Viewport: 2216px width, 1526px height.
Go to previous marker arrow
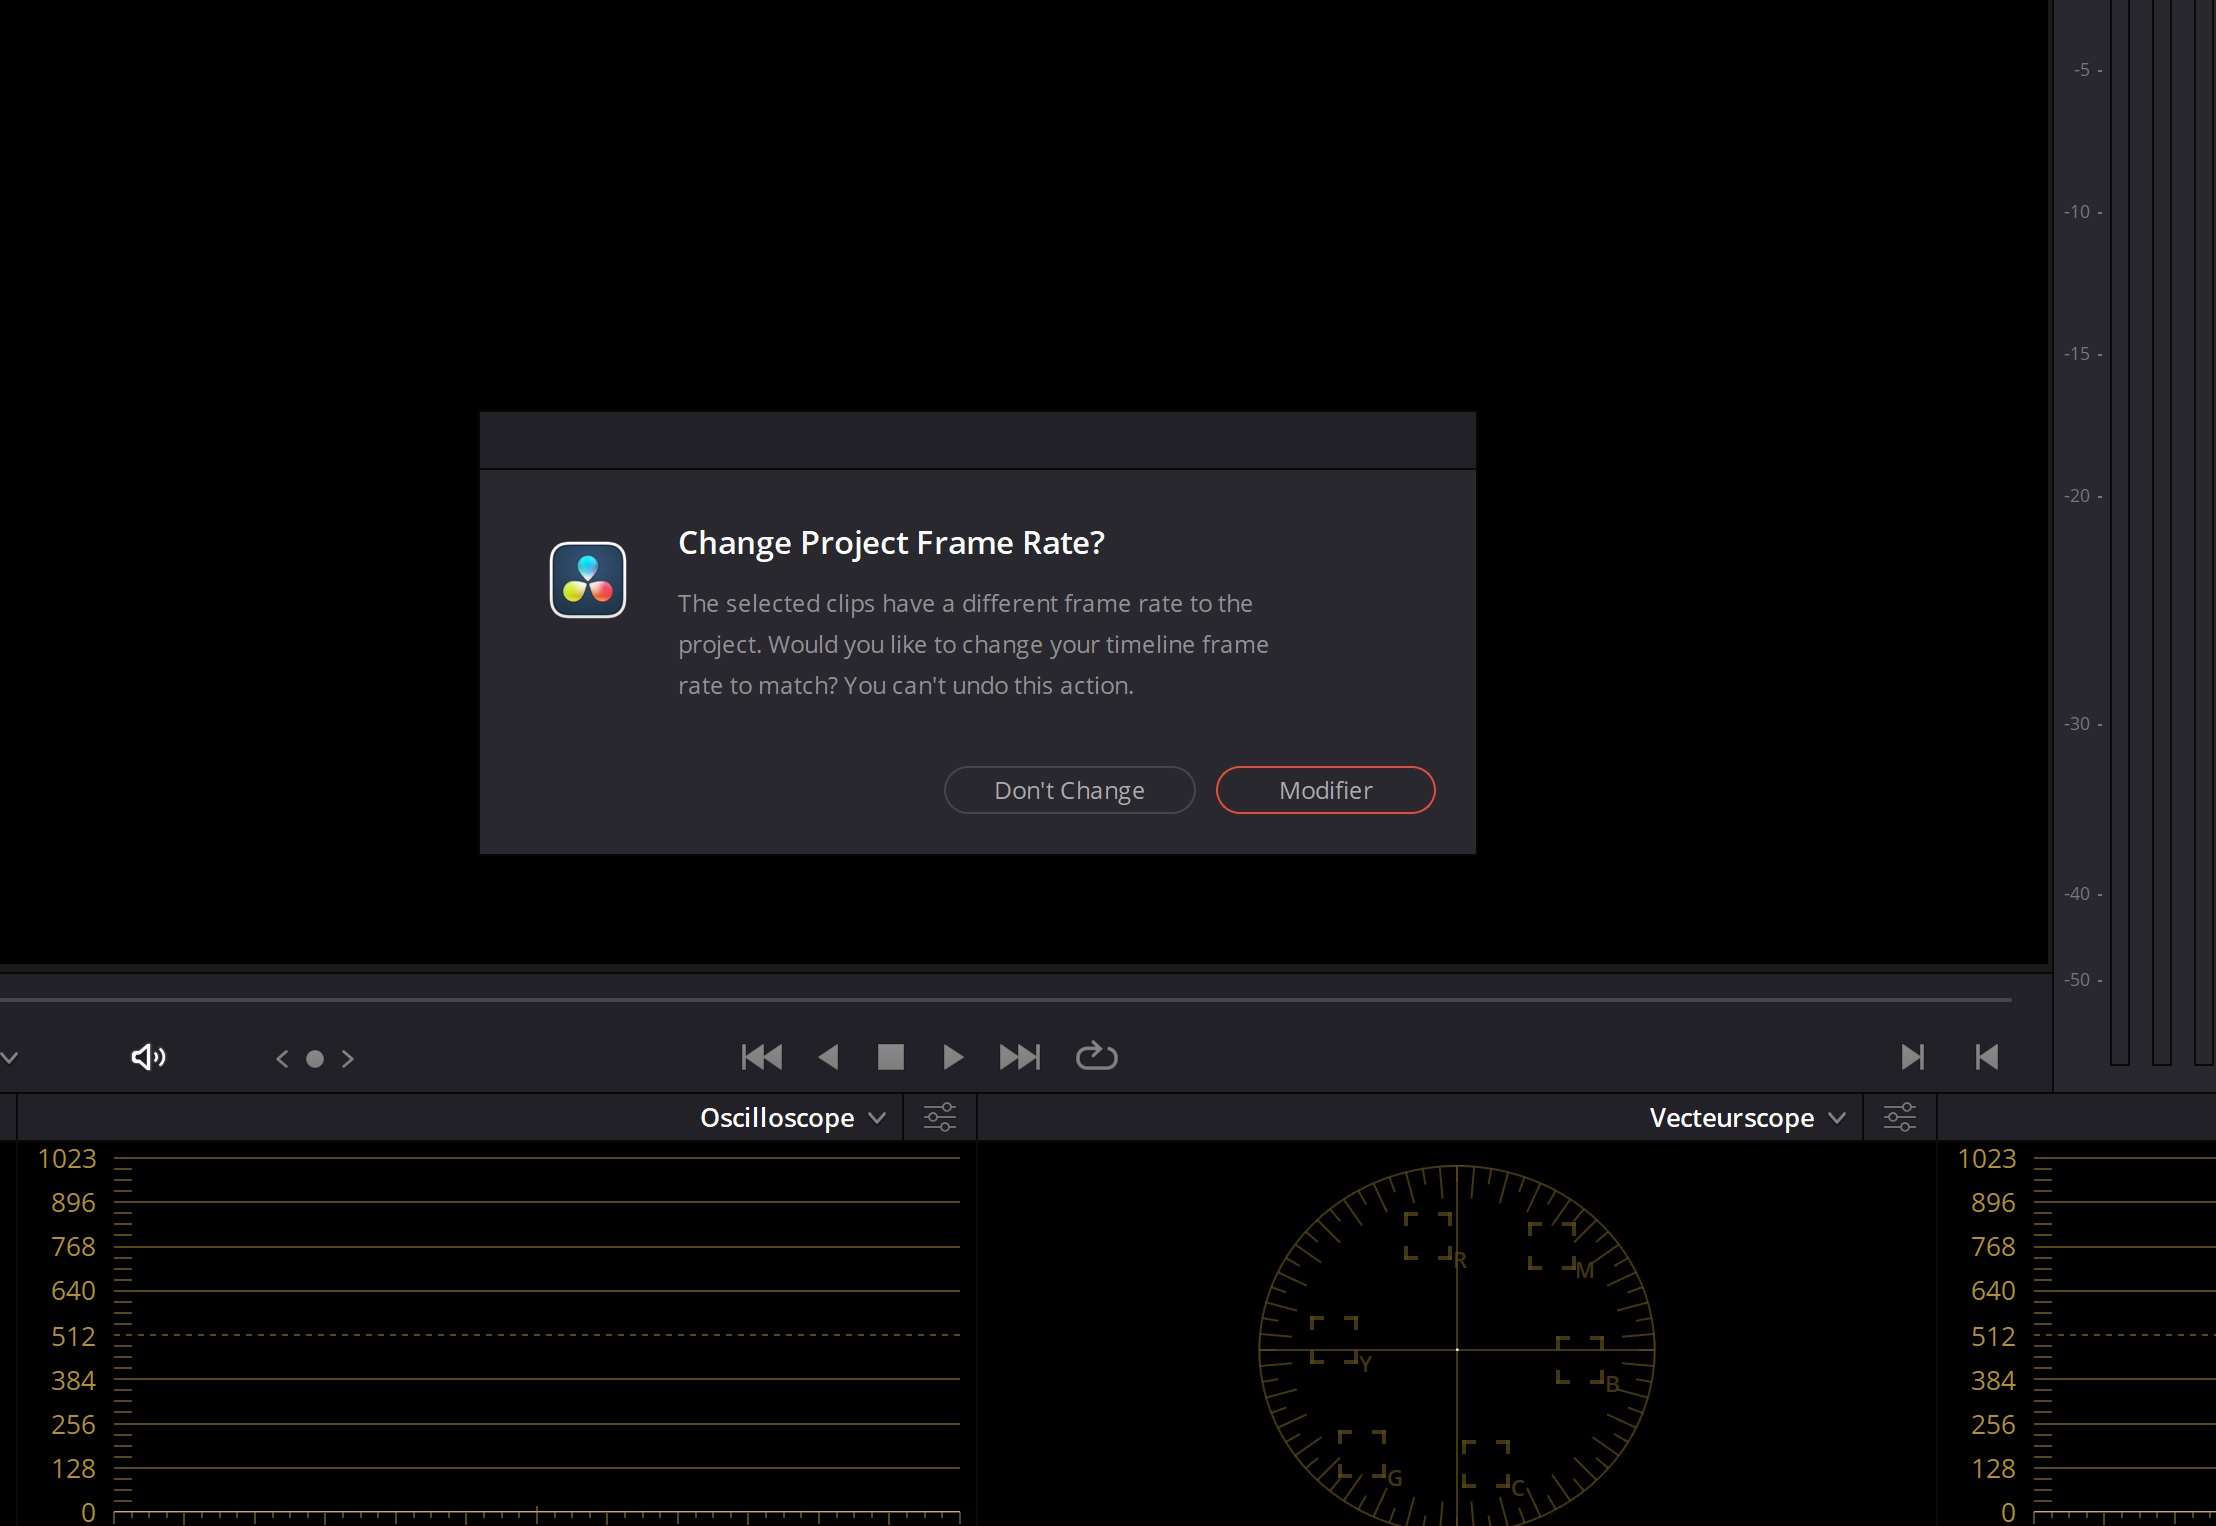(282, 1058)
